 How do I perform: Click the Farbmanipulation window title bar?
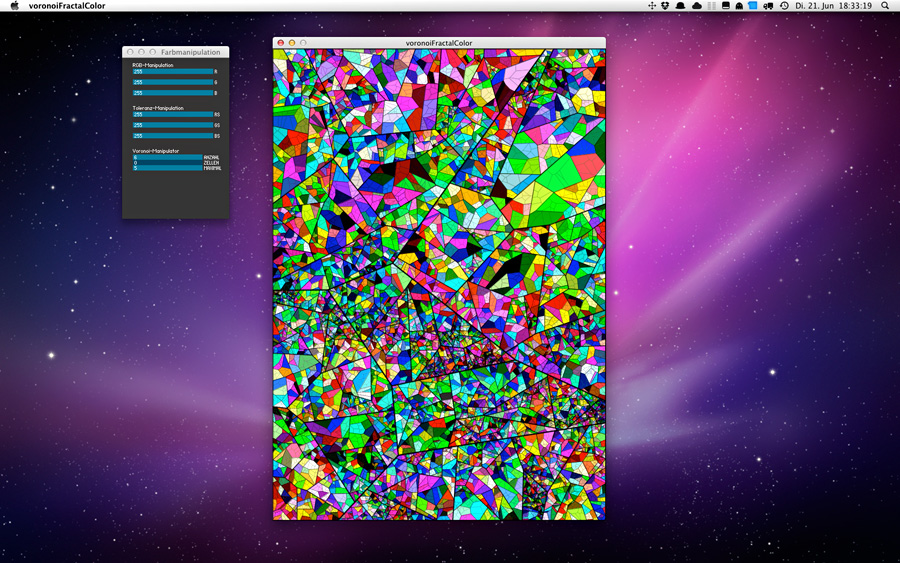[x=190, y=51]
